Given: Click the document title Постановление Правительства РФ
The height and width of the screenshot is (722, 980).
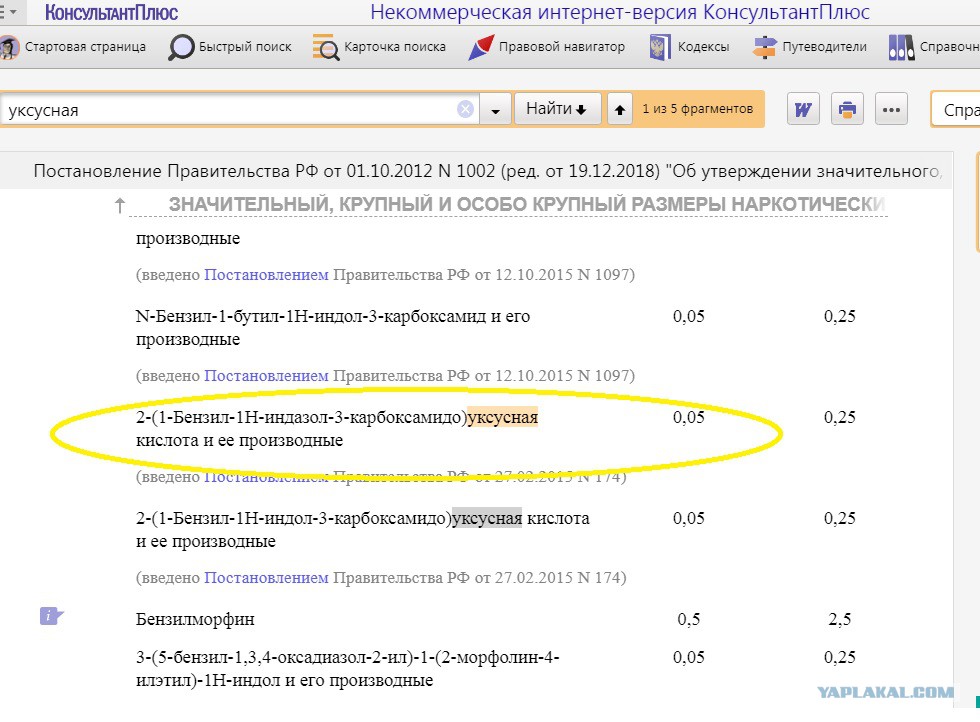Looking at the screenshot, I should 488,171.
